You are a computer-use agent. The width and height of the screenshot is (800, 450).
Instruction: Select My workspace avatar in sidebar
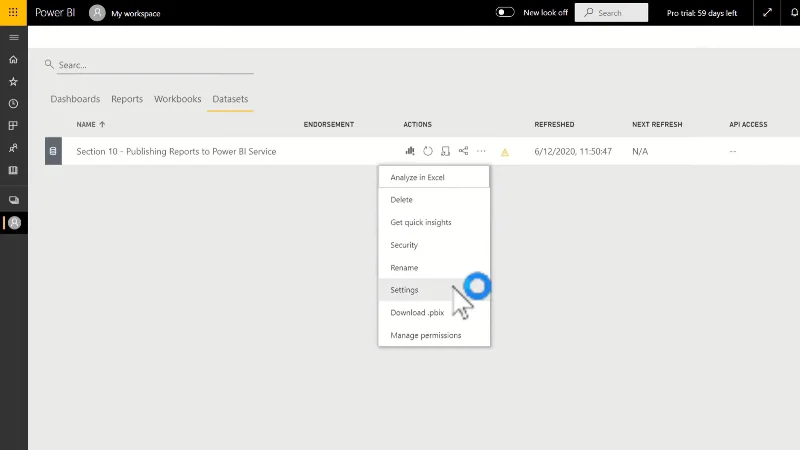tap(14, 222)
